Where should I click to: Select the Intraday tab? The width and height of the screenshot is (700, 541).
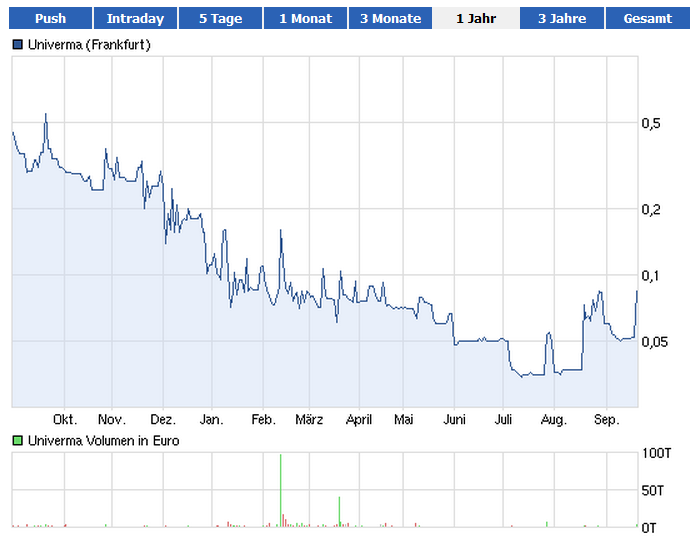pos(135,18)
